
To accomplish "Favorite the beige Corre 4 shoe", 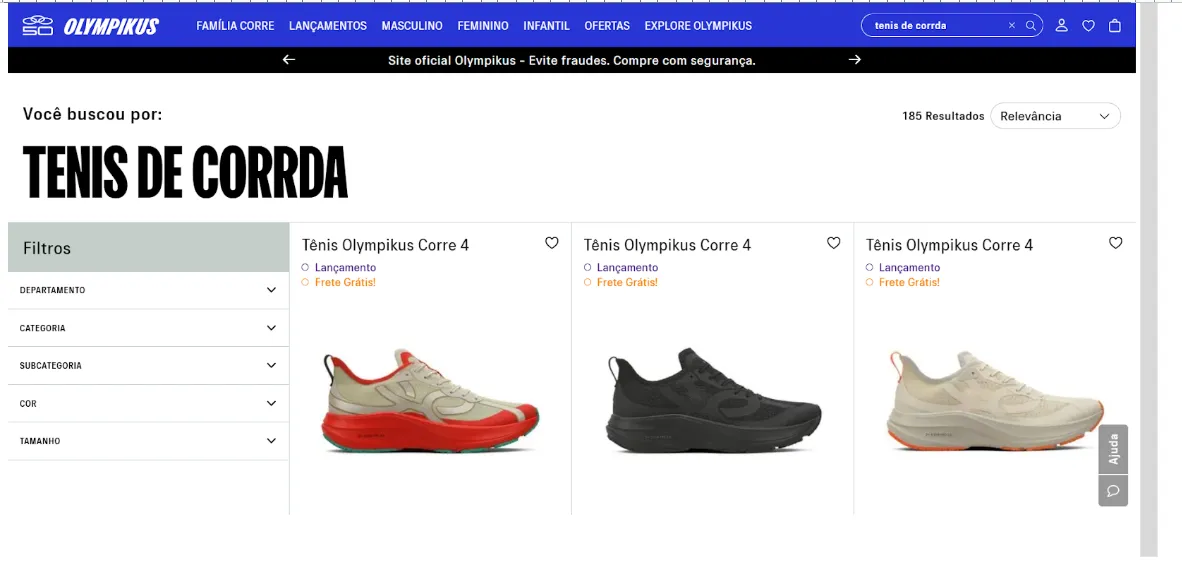I will pos(1116,243).
